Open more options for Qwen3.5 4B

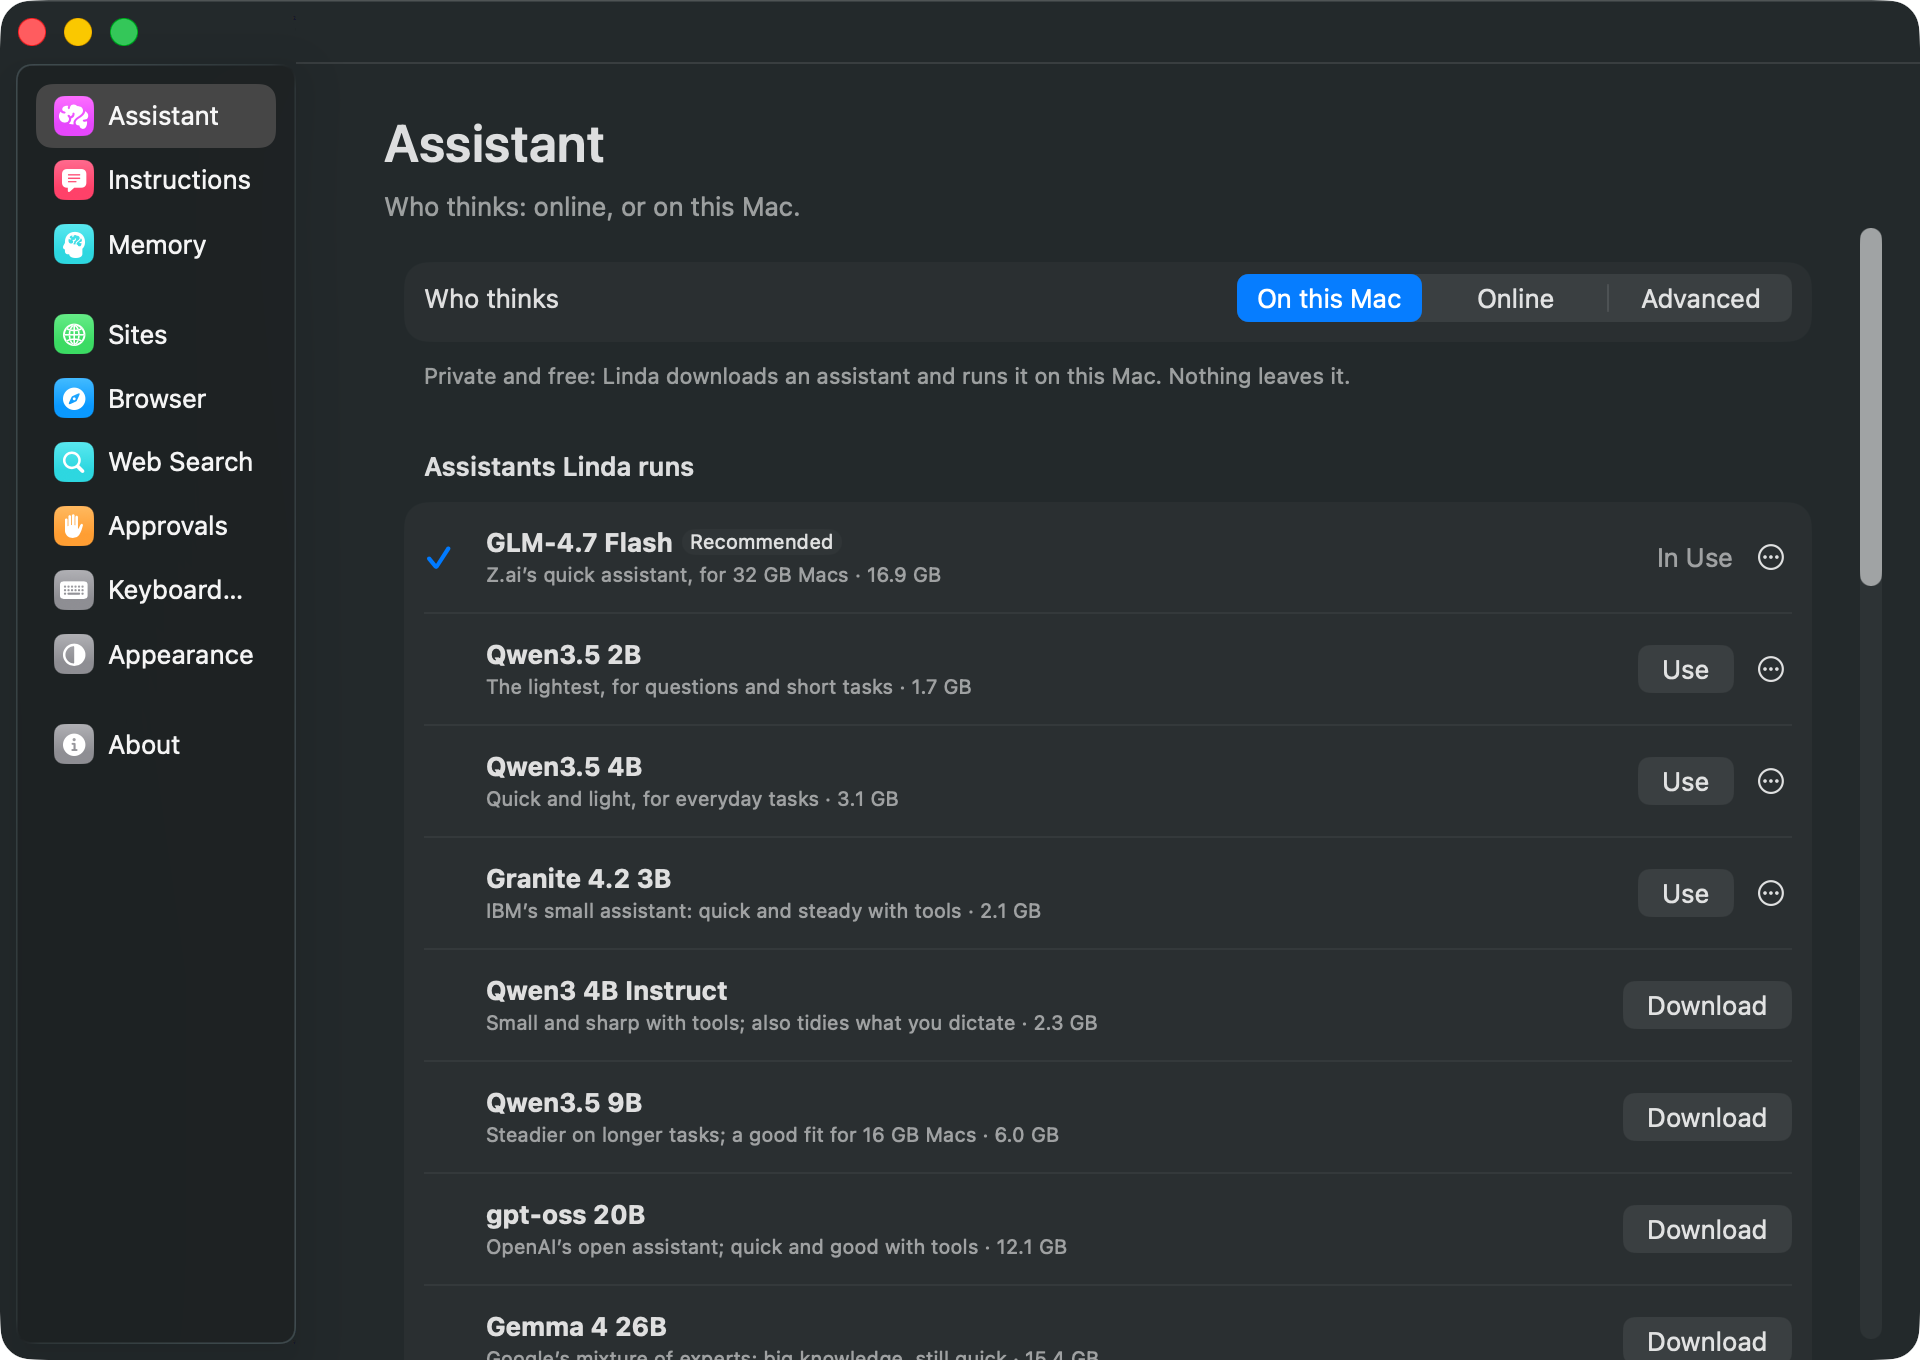(x=1771, y=781)
